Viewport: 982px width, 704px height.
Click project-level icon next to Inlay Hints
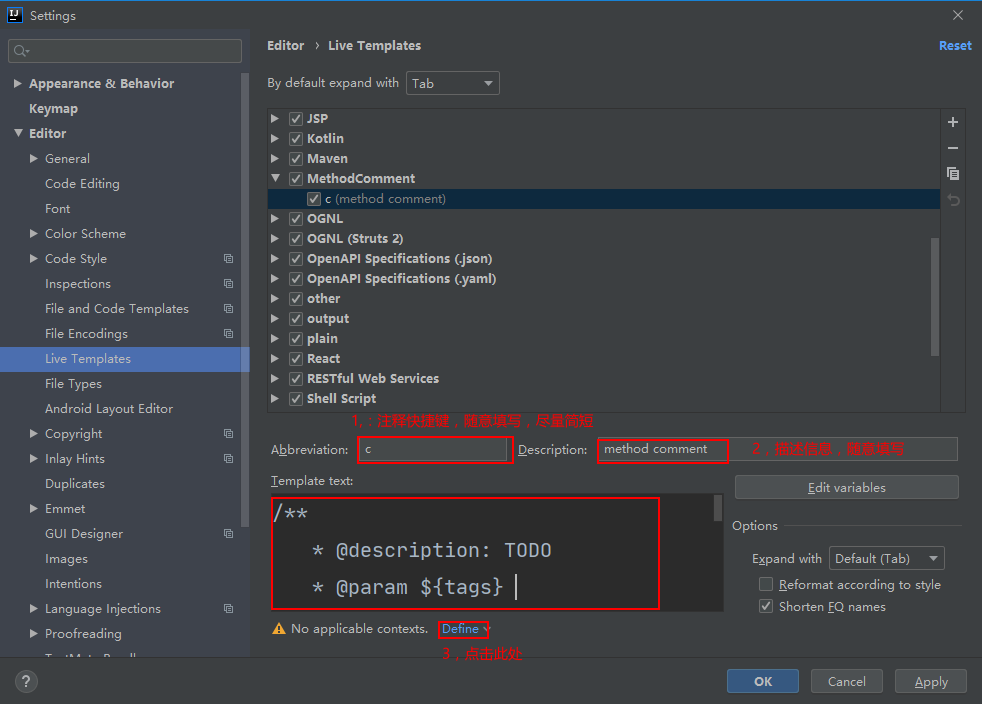[x=229, y=458]
